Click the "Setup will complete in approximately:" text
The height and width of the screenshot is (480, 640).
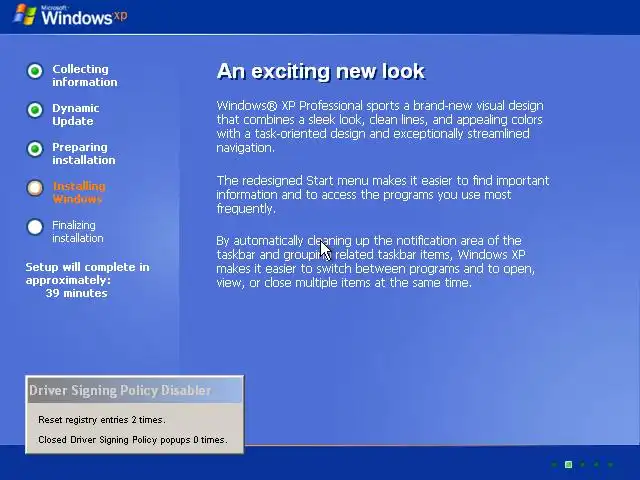click(87, 273)
